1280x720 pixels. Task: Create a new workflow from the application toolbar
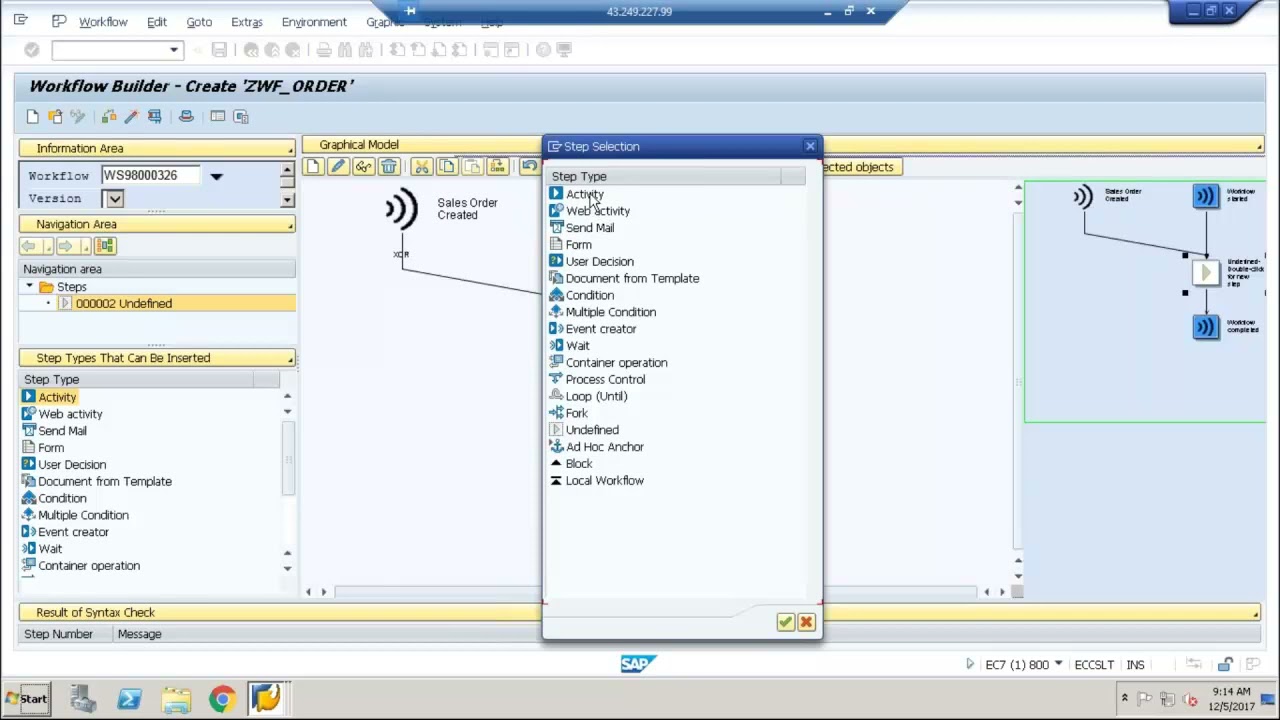[32, 116]
